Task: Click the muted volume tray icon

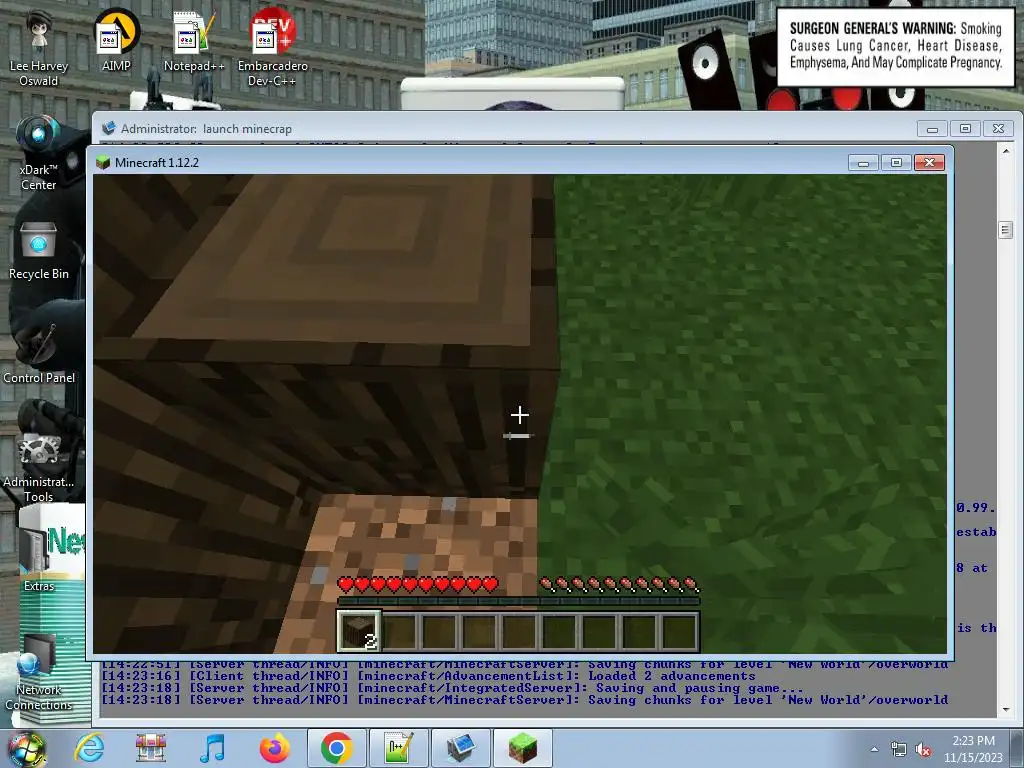Action: pos(923,749)
